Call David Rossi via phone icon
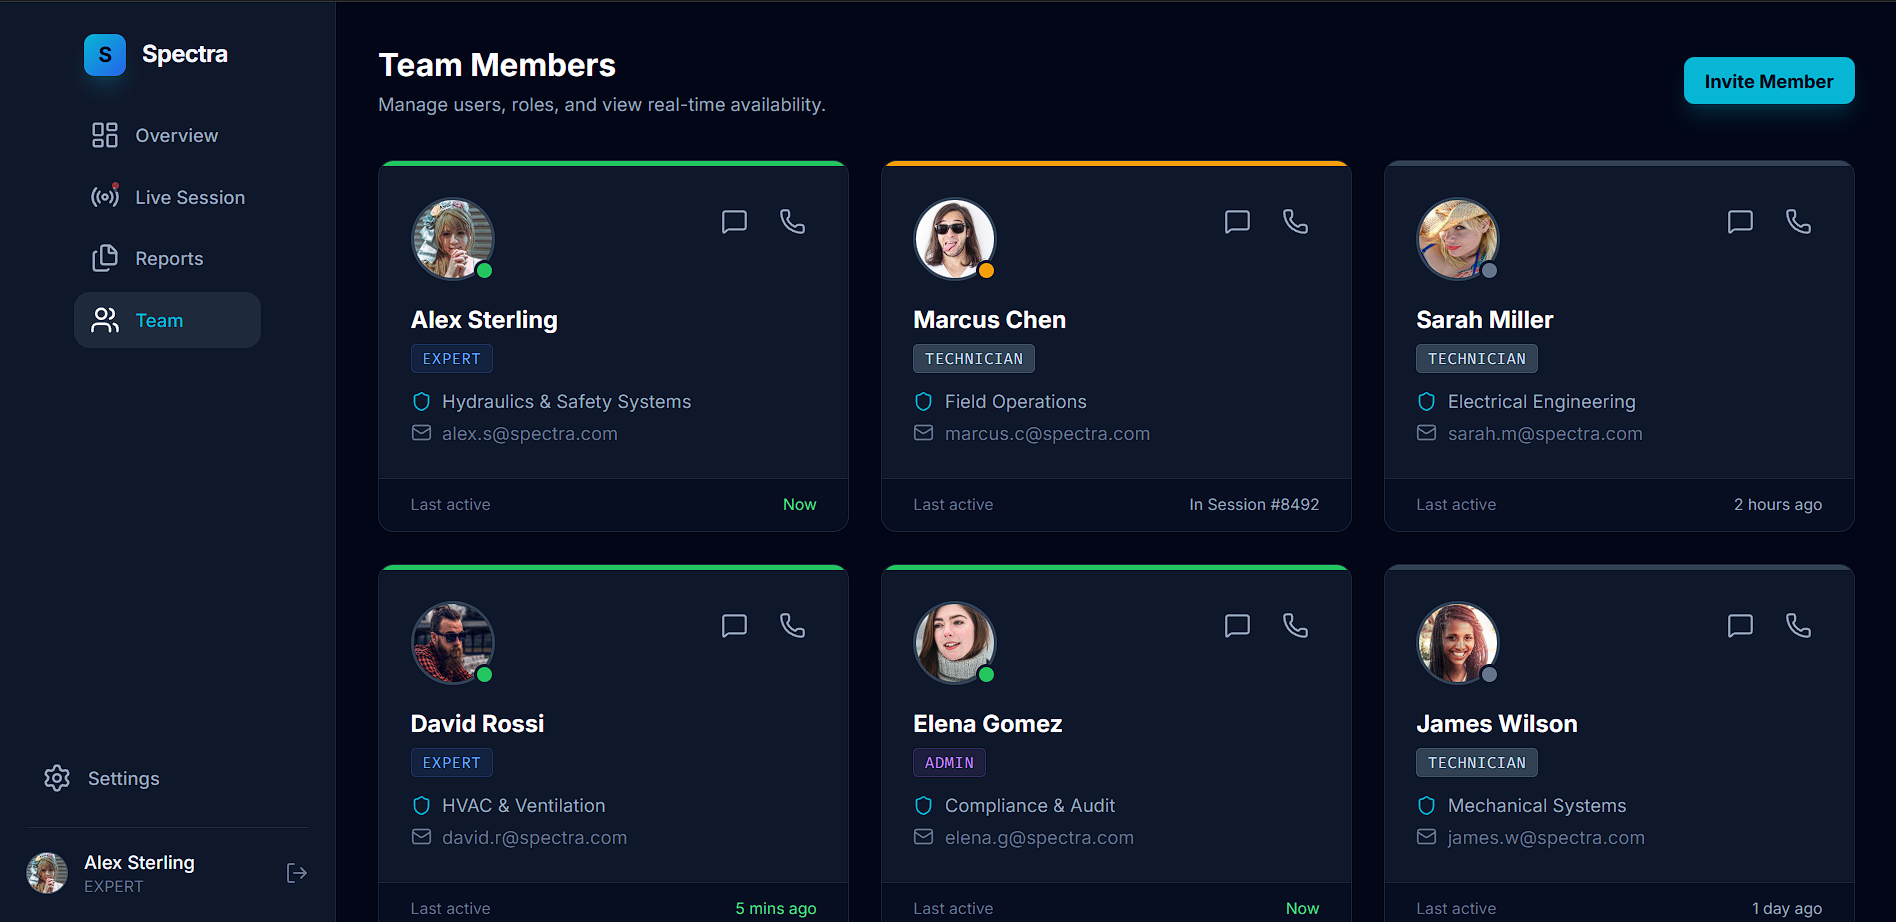Screen dimensions: 1896x922 792,626
